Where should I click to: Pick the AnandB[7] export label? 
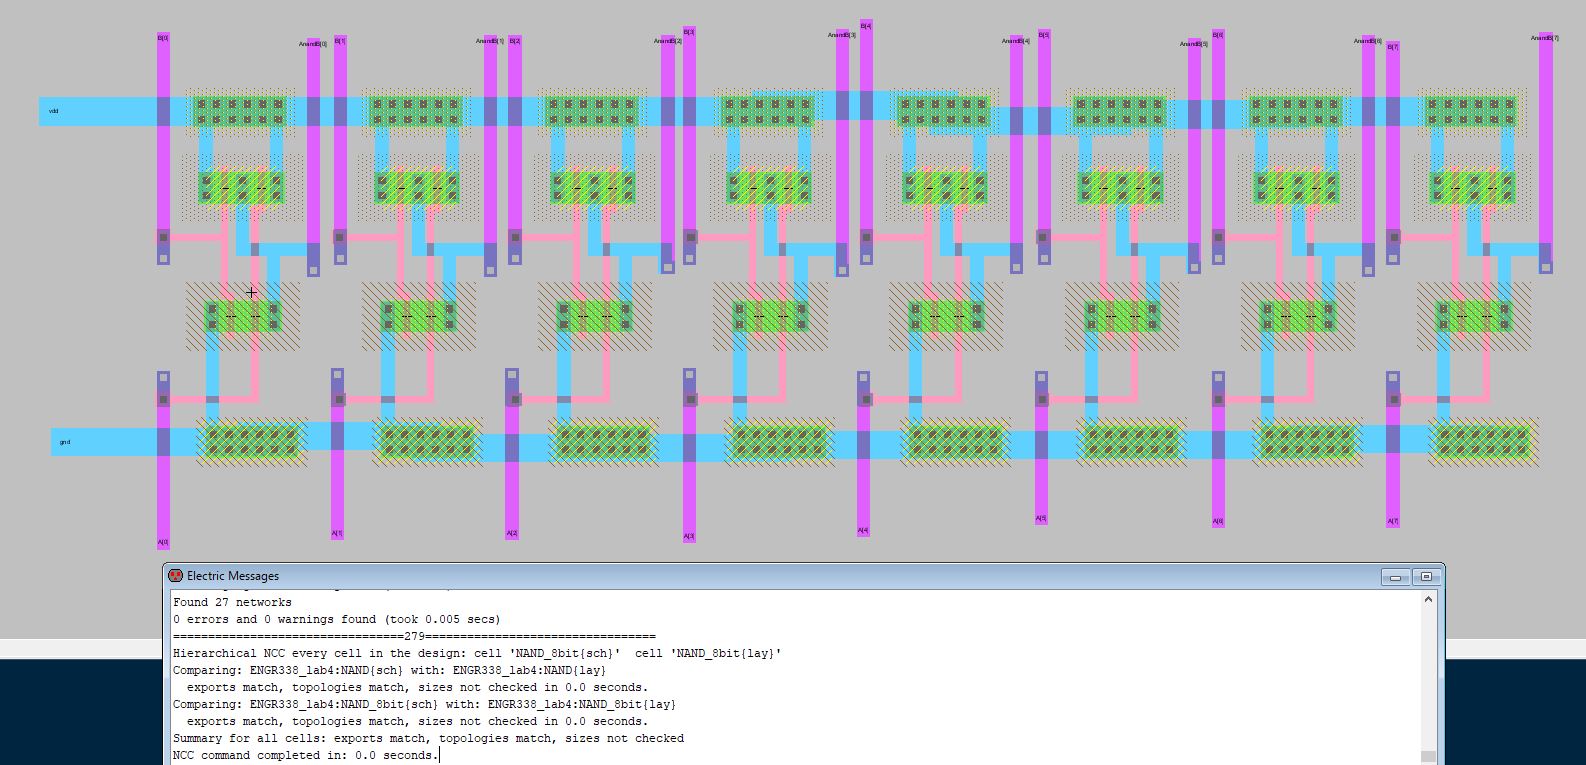(1544, 38)
